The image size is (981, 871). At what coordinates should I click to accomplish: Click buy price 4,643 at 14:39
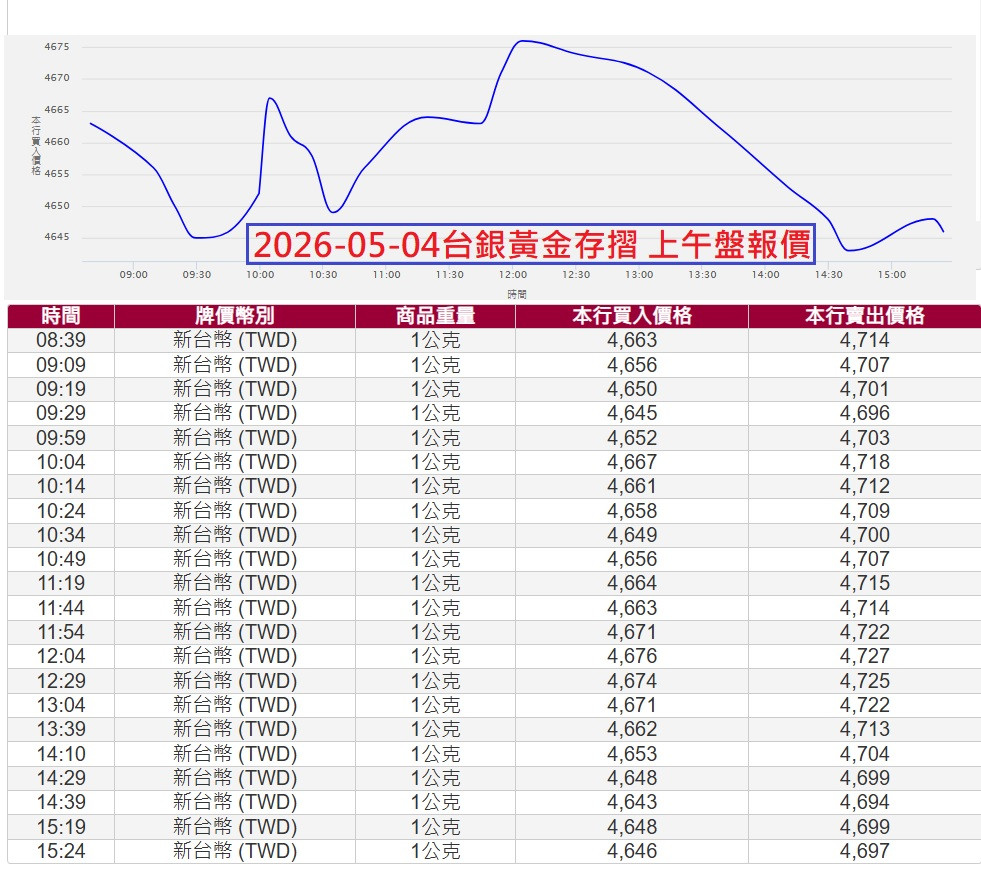(632, 802)
